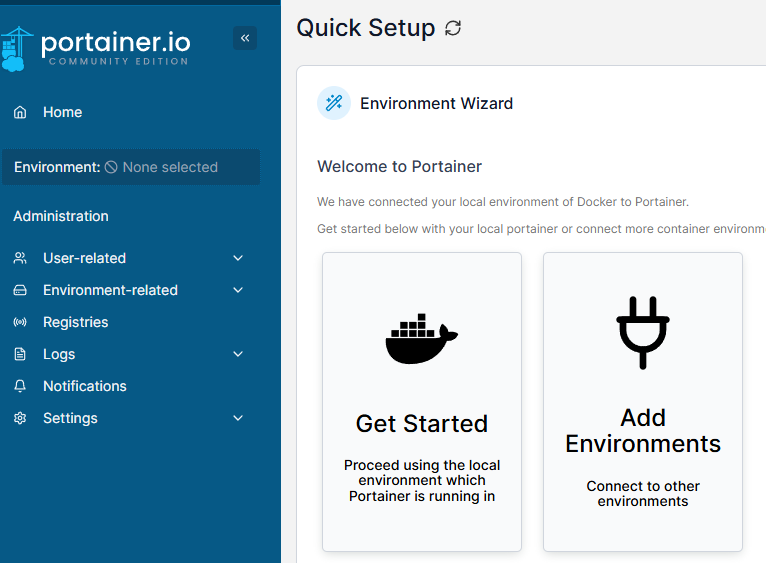
Task: Open the Settings menu item
Action: [x=70, y=418]
